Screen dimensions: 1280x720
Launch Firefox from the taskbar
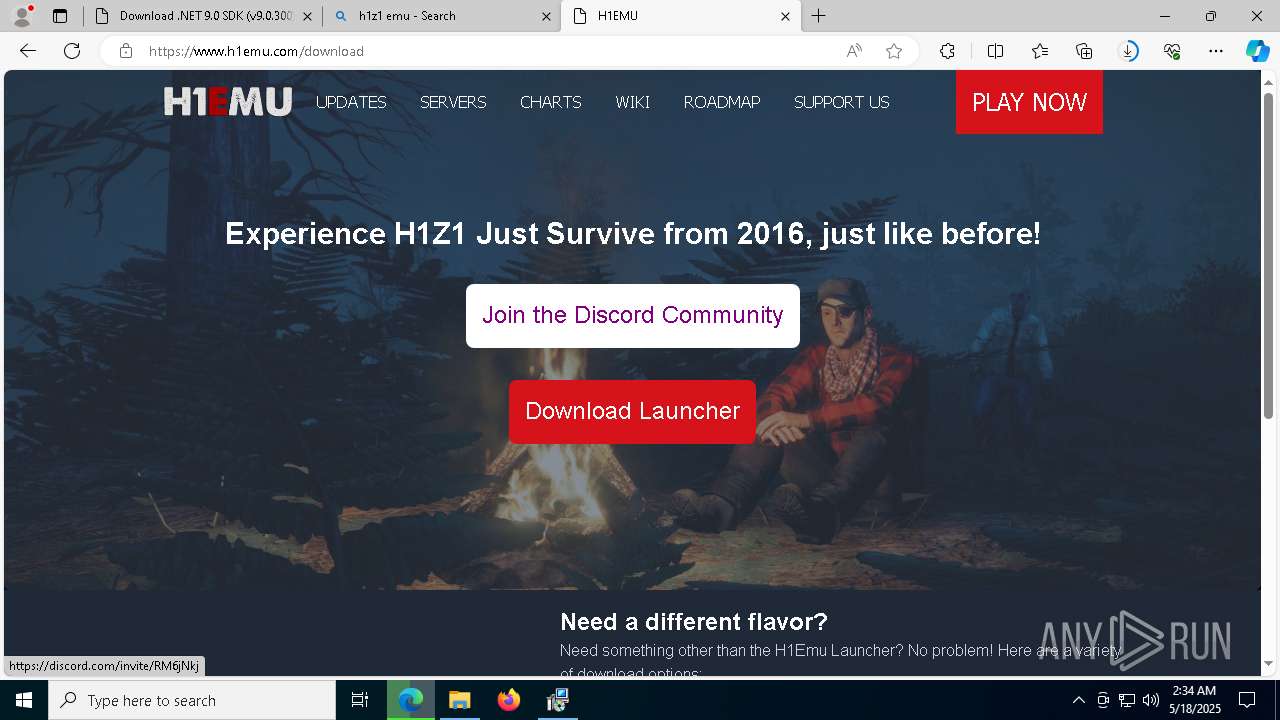pyautogui.click(x=508, y=700)
